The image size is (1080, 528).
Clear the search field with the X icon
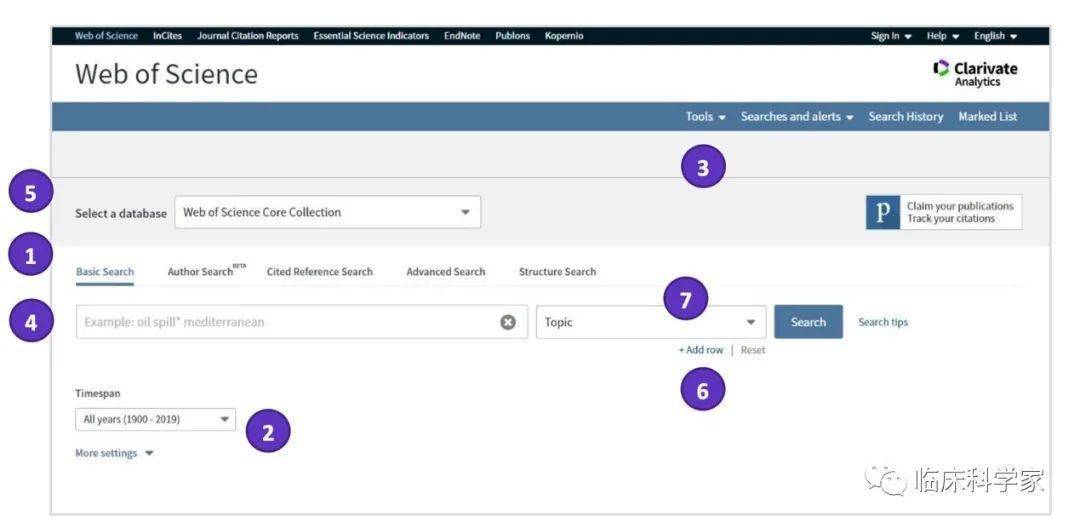coord(508,322)
